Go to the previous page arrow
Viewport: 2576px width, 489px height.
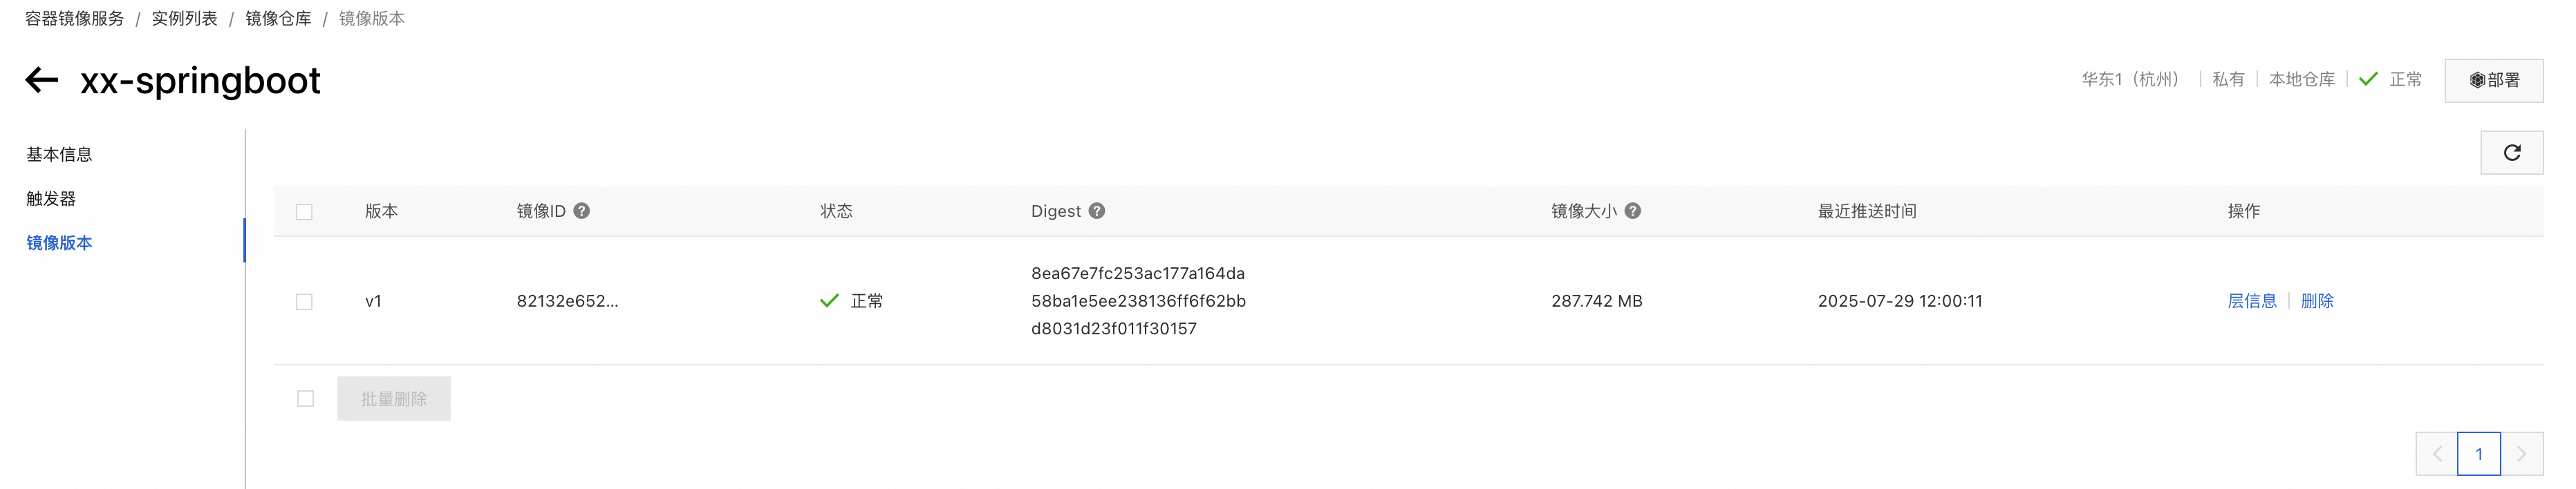pyautogui.click(x=2437, y=454)
